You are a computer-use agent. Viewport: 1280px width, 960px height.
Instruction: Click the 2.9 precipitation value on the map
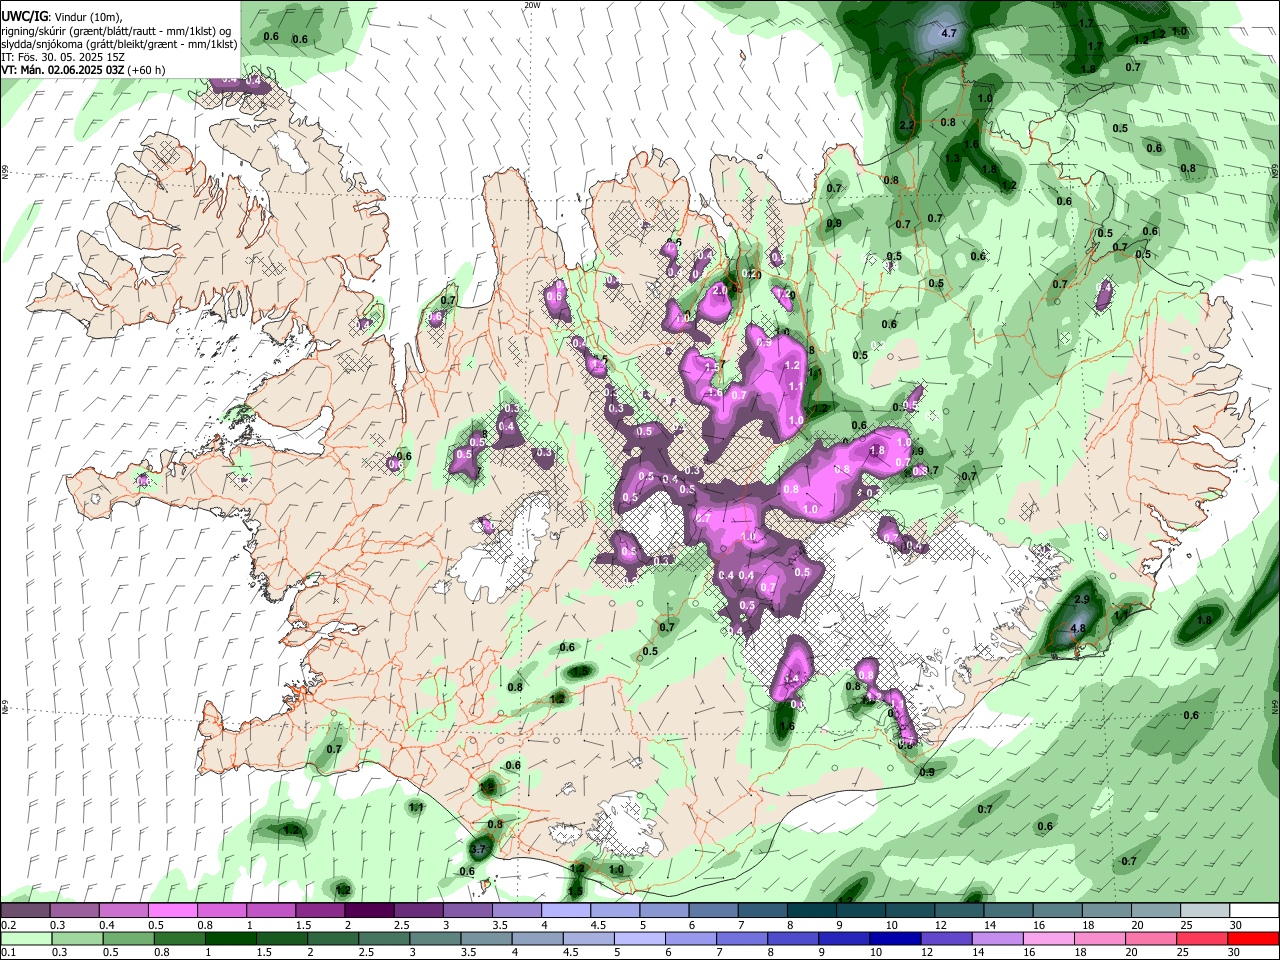coord(1081,599)
